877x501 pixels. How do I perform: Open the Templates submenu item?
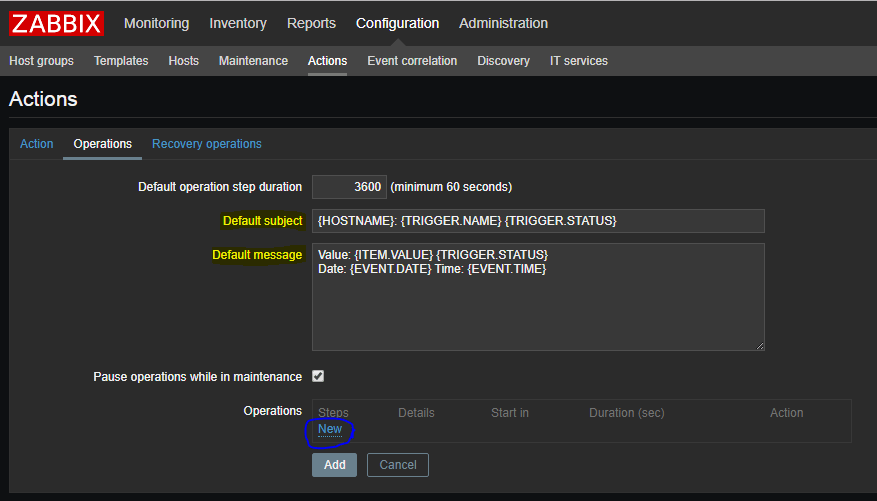pyautogui.click(x=121, y=61)
